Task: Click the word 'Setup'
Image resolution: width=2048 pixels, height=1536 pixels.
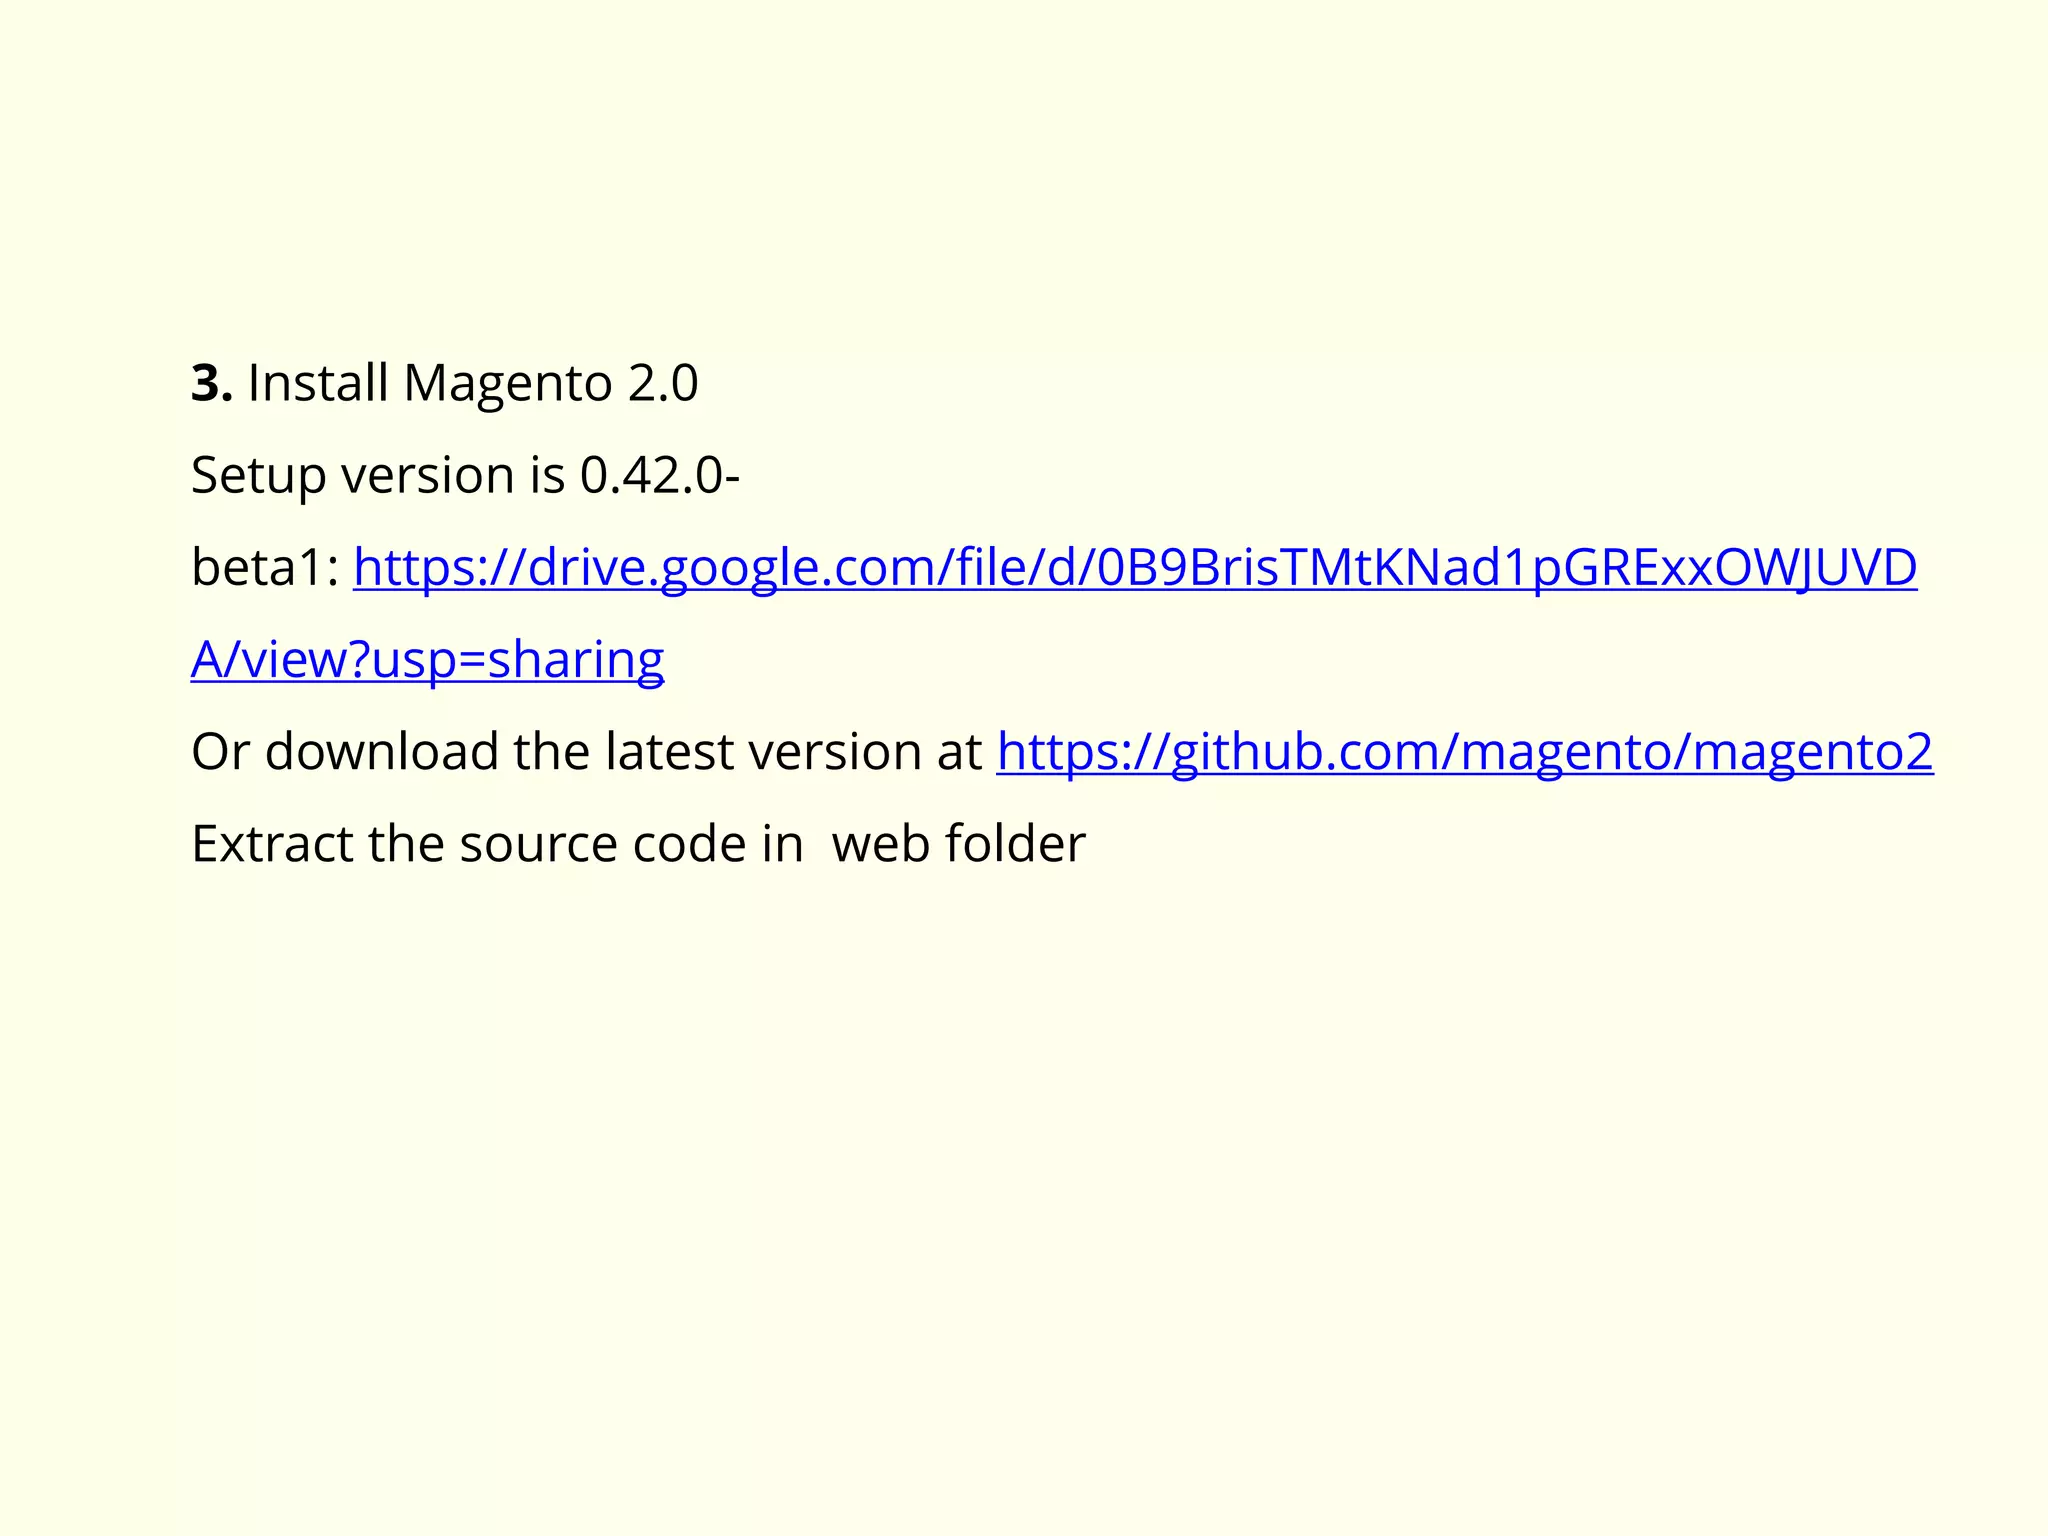Action: 258,477
